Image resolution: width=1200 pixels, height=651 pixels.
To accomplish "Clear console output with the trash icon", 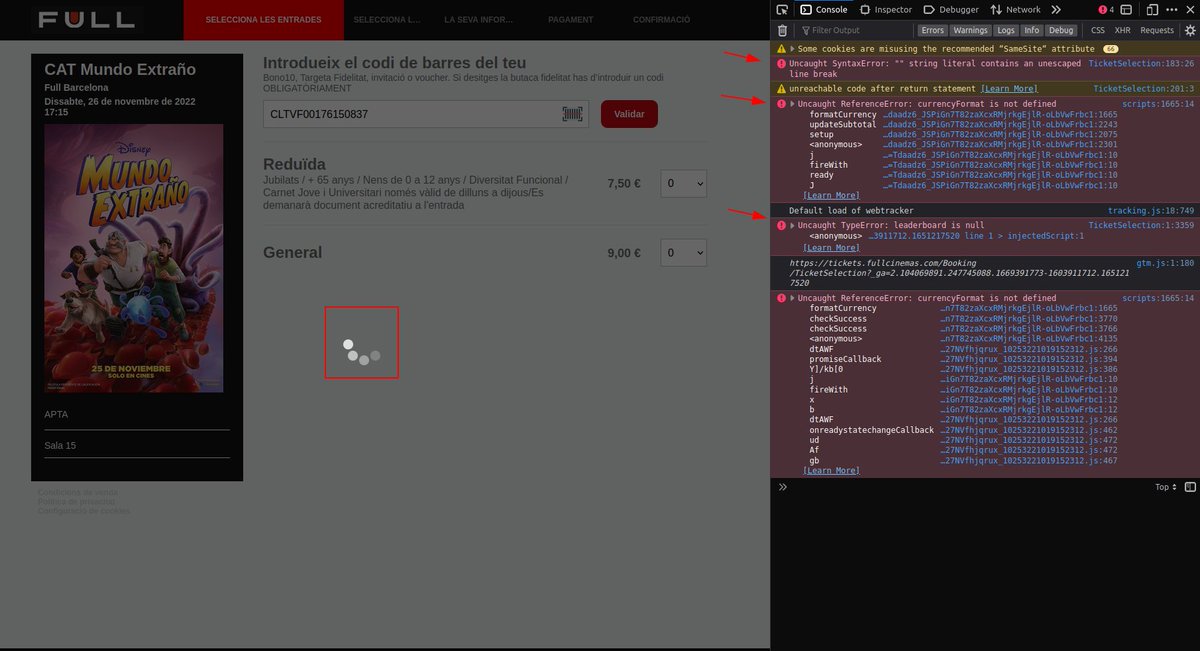I will [x=783, y=30].
